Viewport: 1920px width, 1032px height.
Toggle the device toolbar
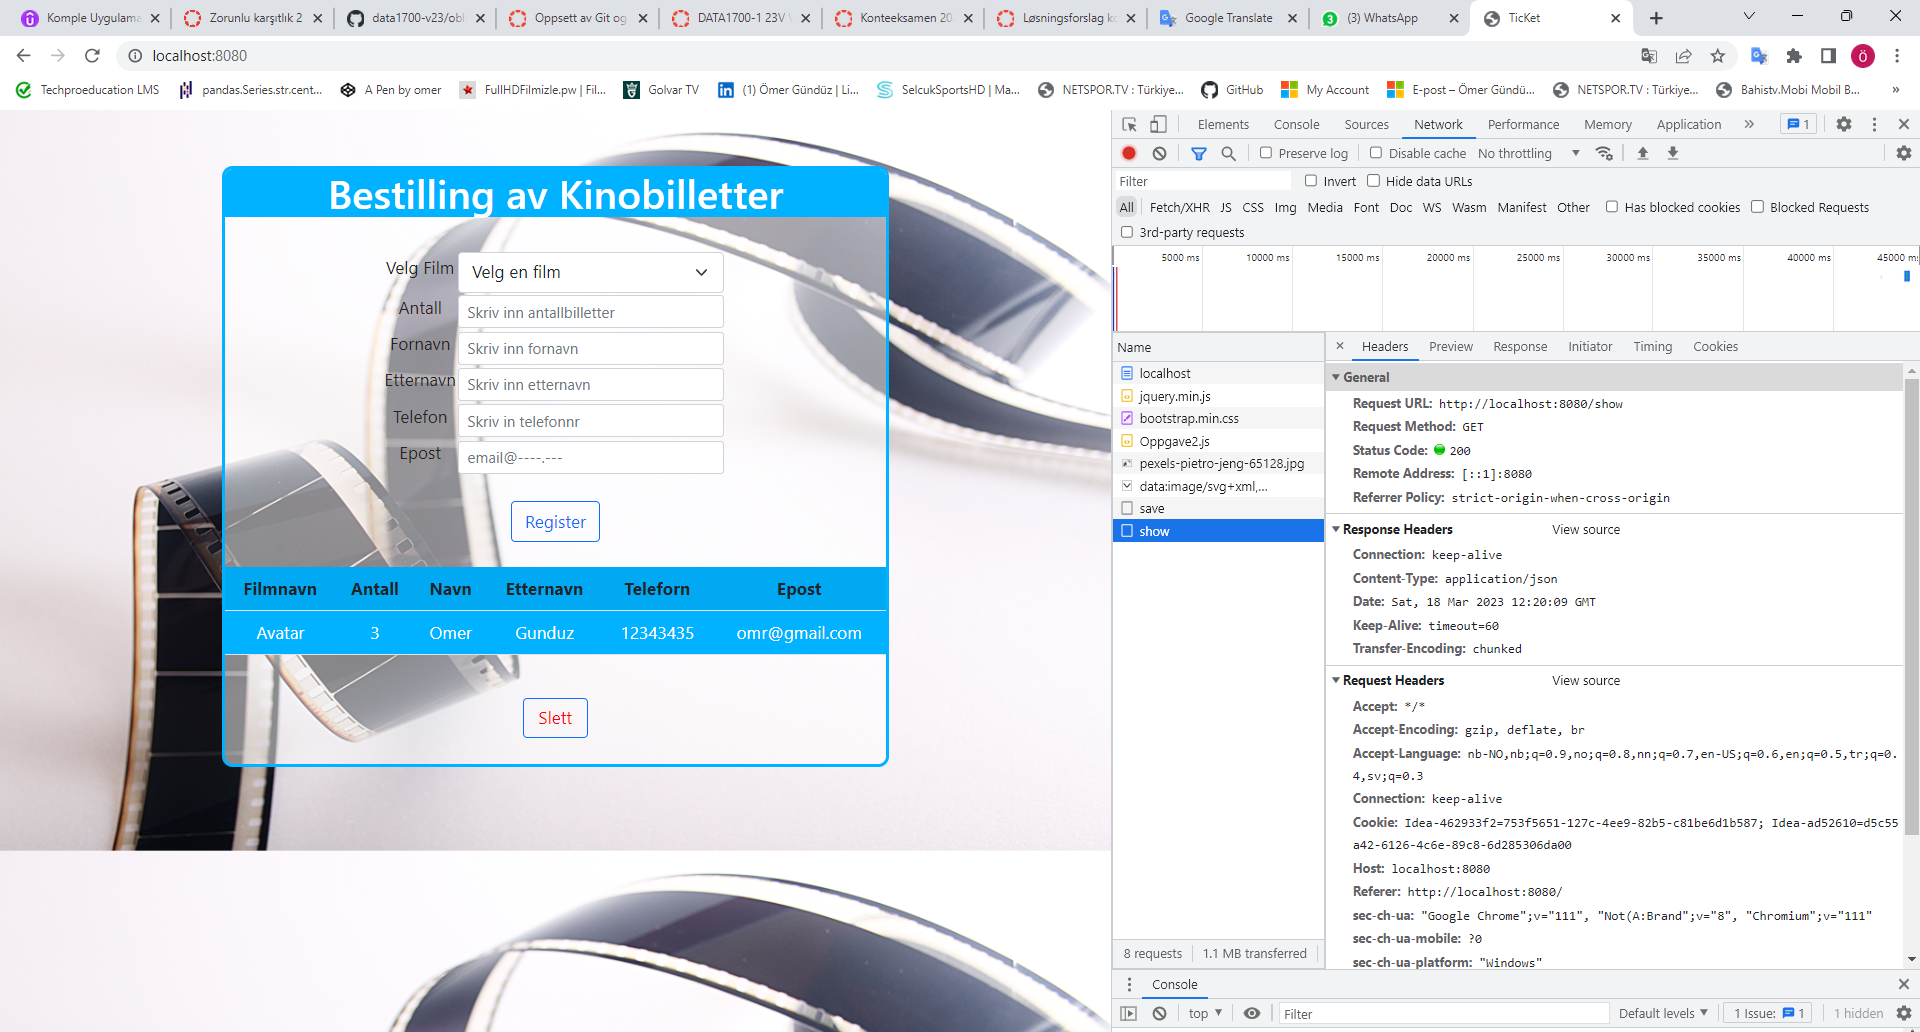pos(1159,124)
